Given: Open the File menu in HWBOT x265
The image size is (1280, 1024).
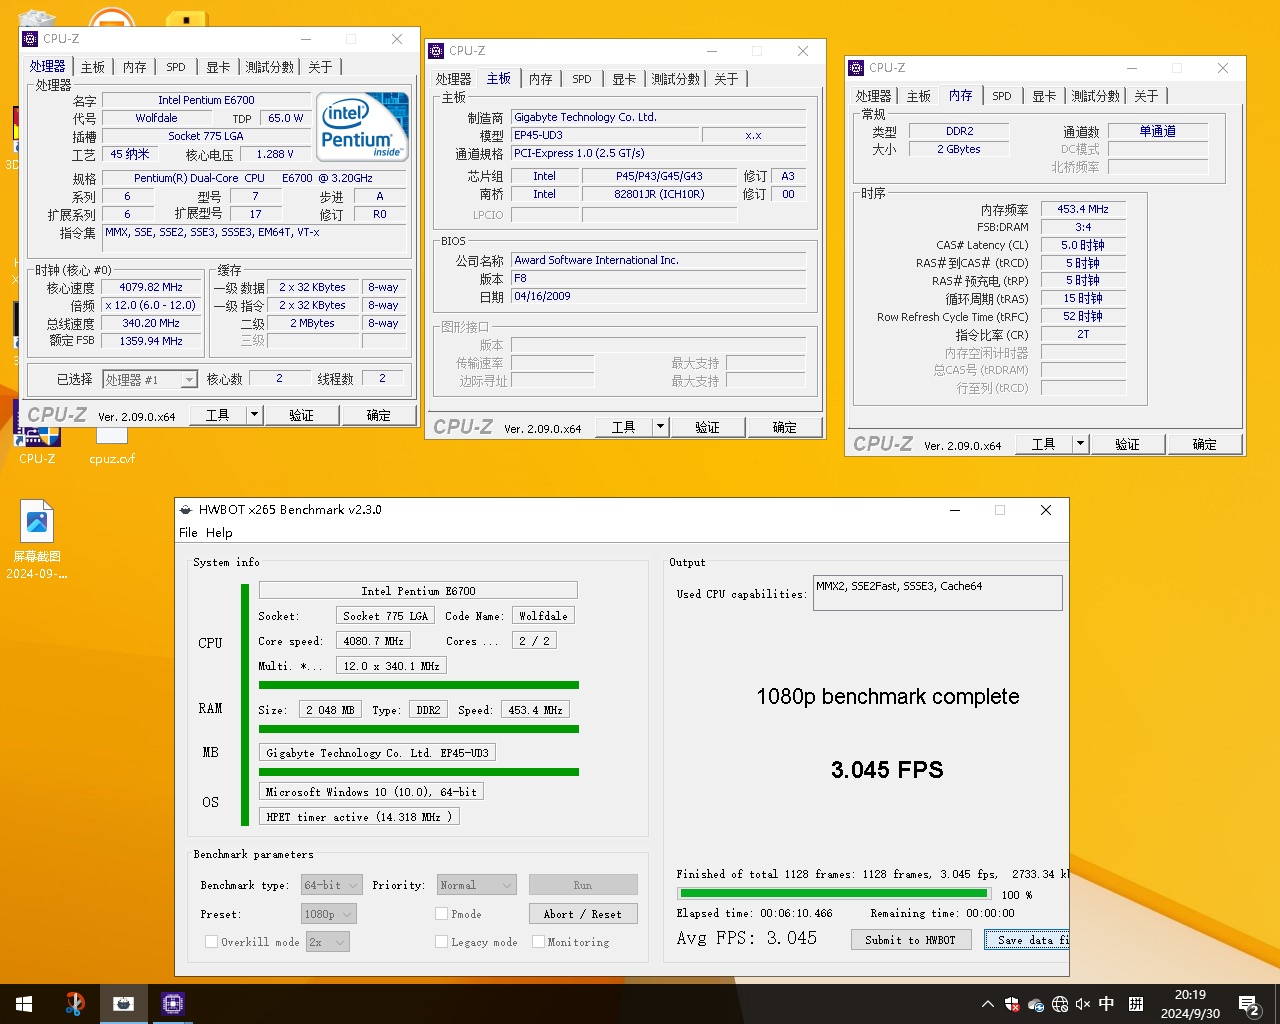Looking at the screenshot, I should coord(188,533).
